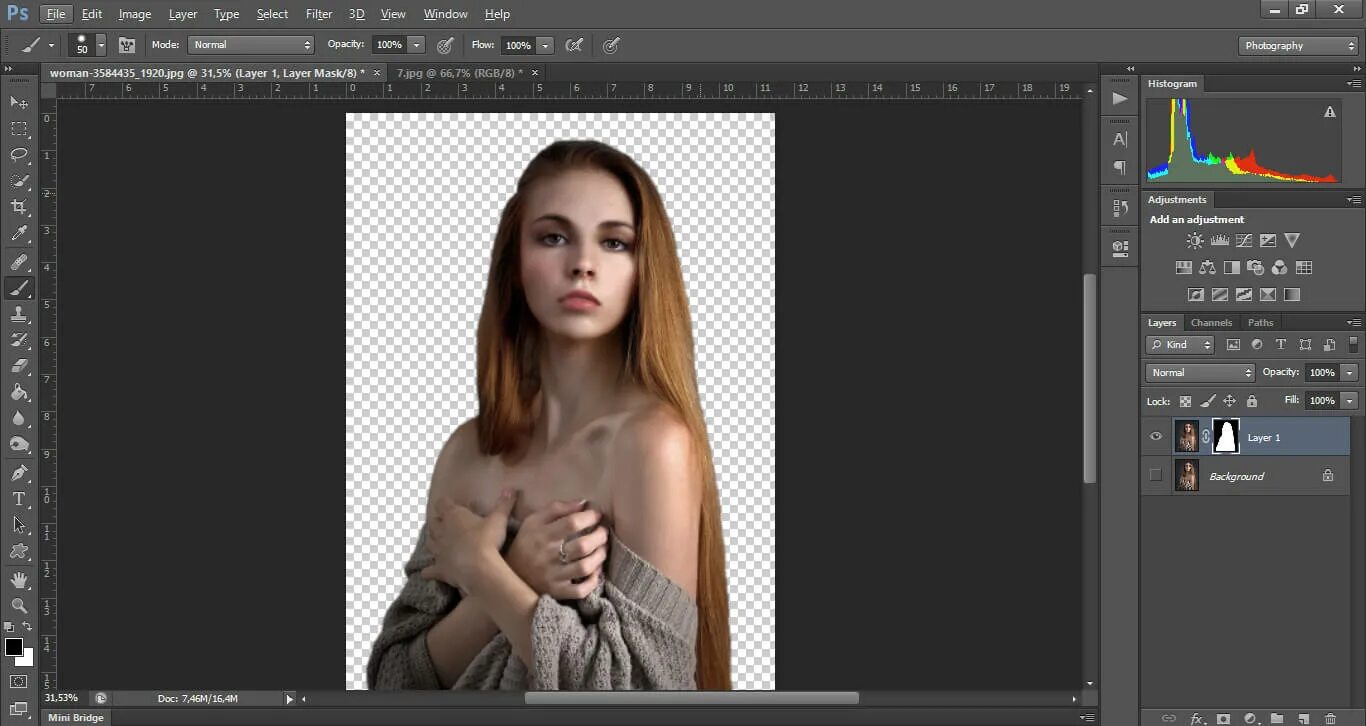Screen dimensions: 1366x726
Task: Select the Quick Selection tool
Action: pos(19,181)
